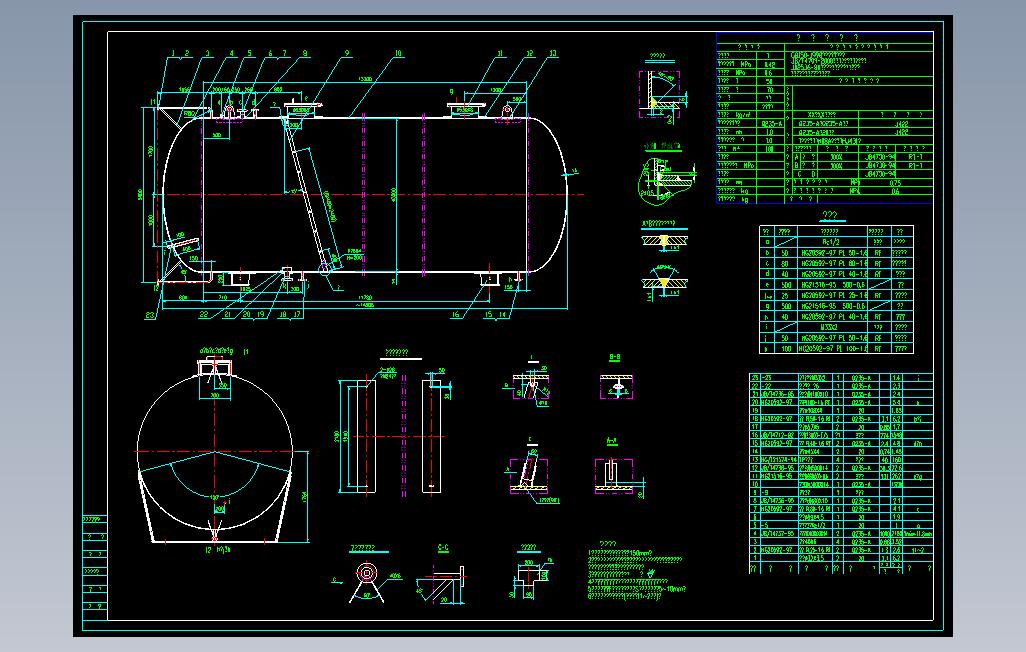Click the 13300 dimension above the tank
This screenshot has width=1026, height=652.
365,79
